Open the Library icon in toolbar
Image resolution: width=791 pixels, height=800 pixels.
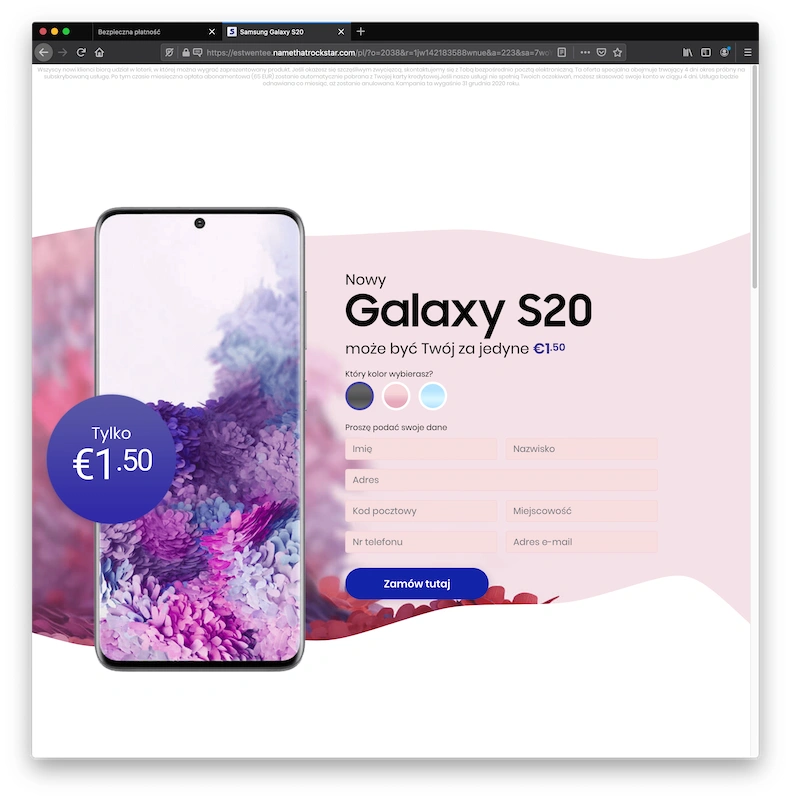point(687,52)
